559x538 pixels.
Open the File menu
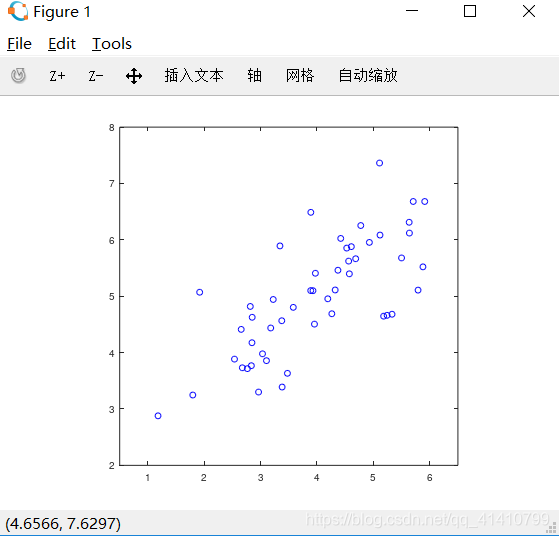[20, 44]
